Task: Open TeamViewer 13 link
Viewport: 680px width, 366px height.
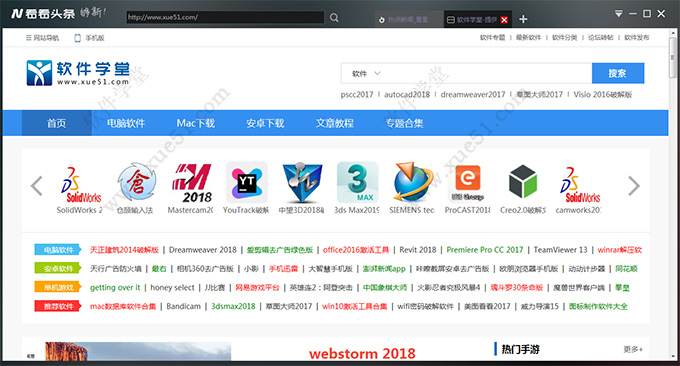Action: click(560, 250)
